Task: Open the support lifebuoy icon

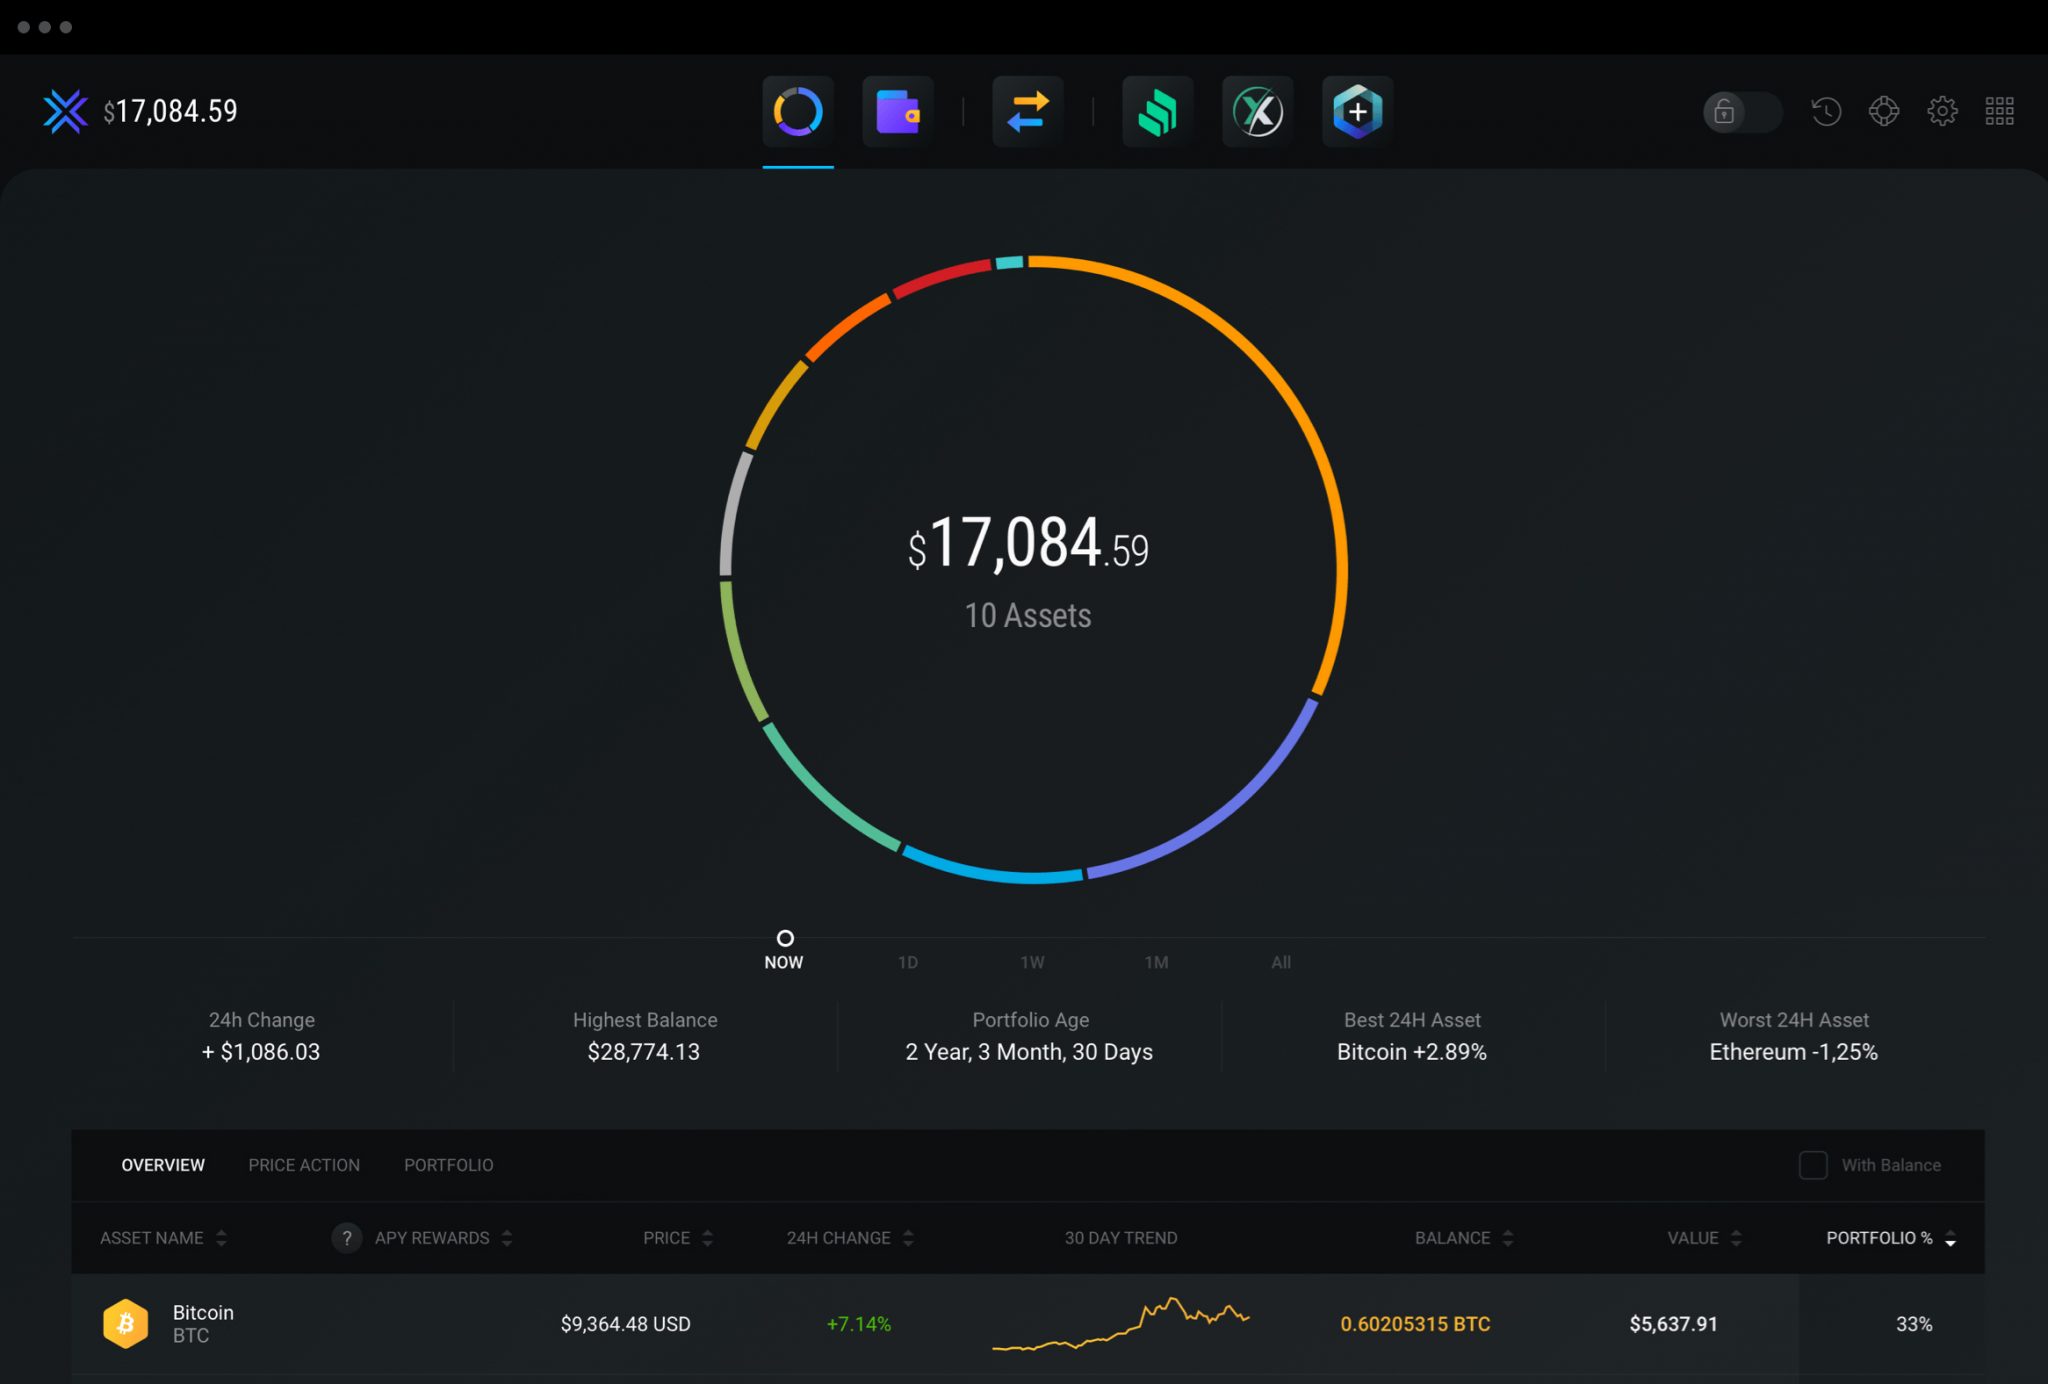Action: point(1884,111)
